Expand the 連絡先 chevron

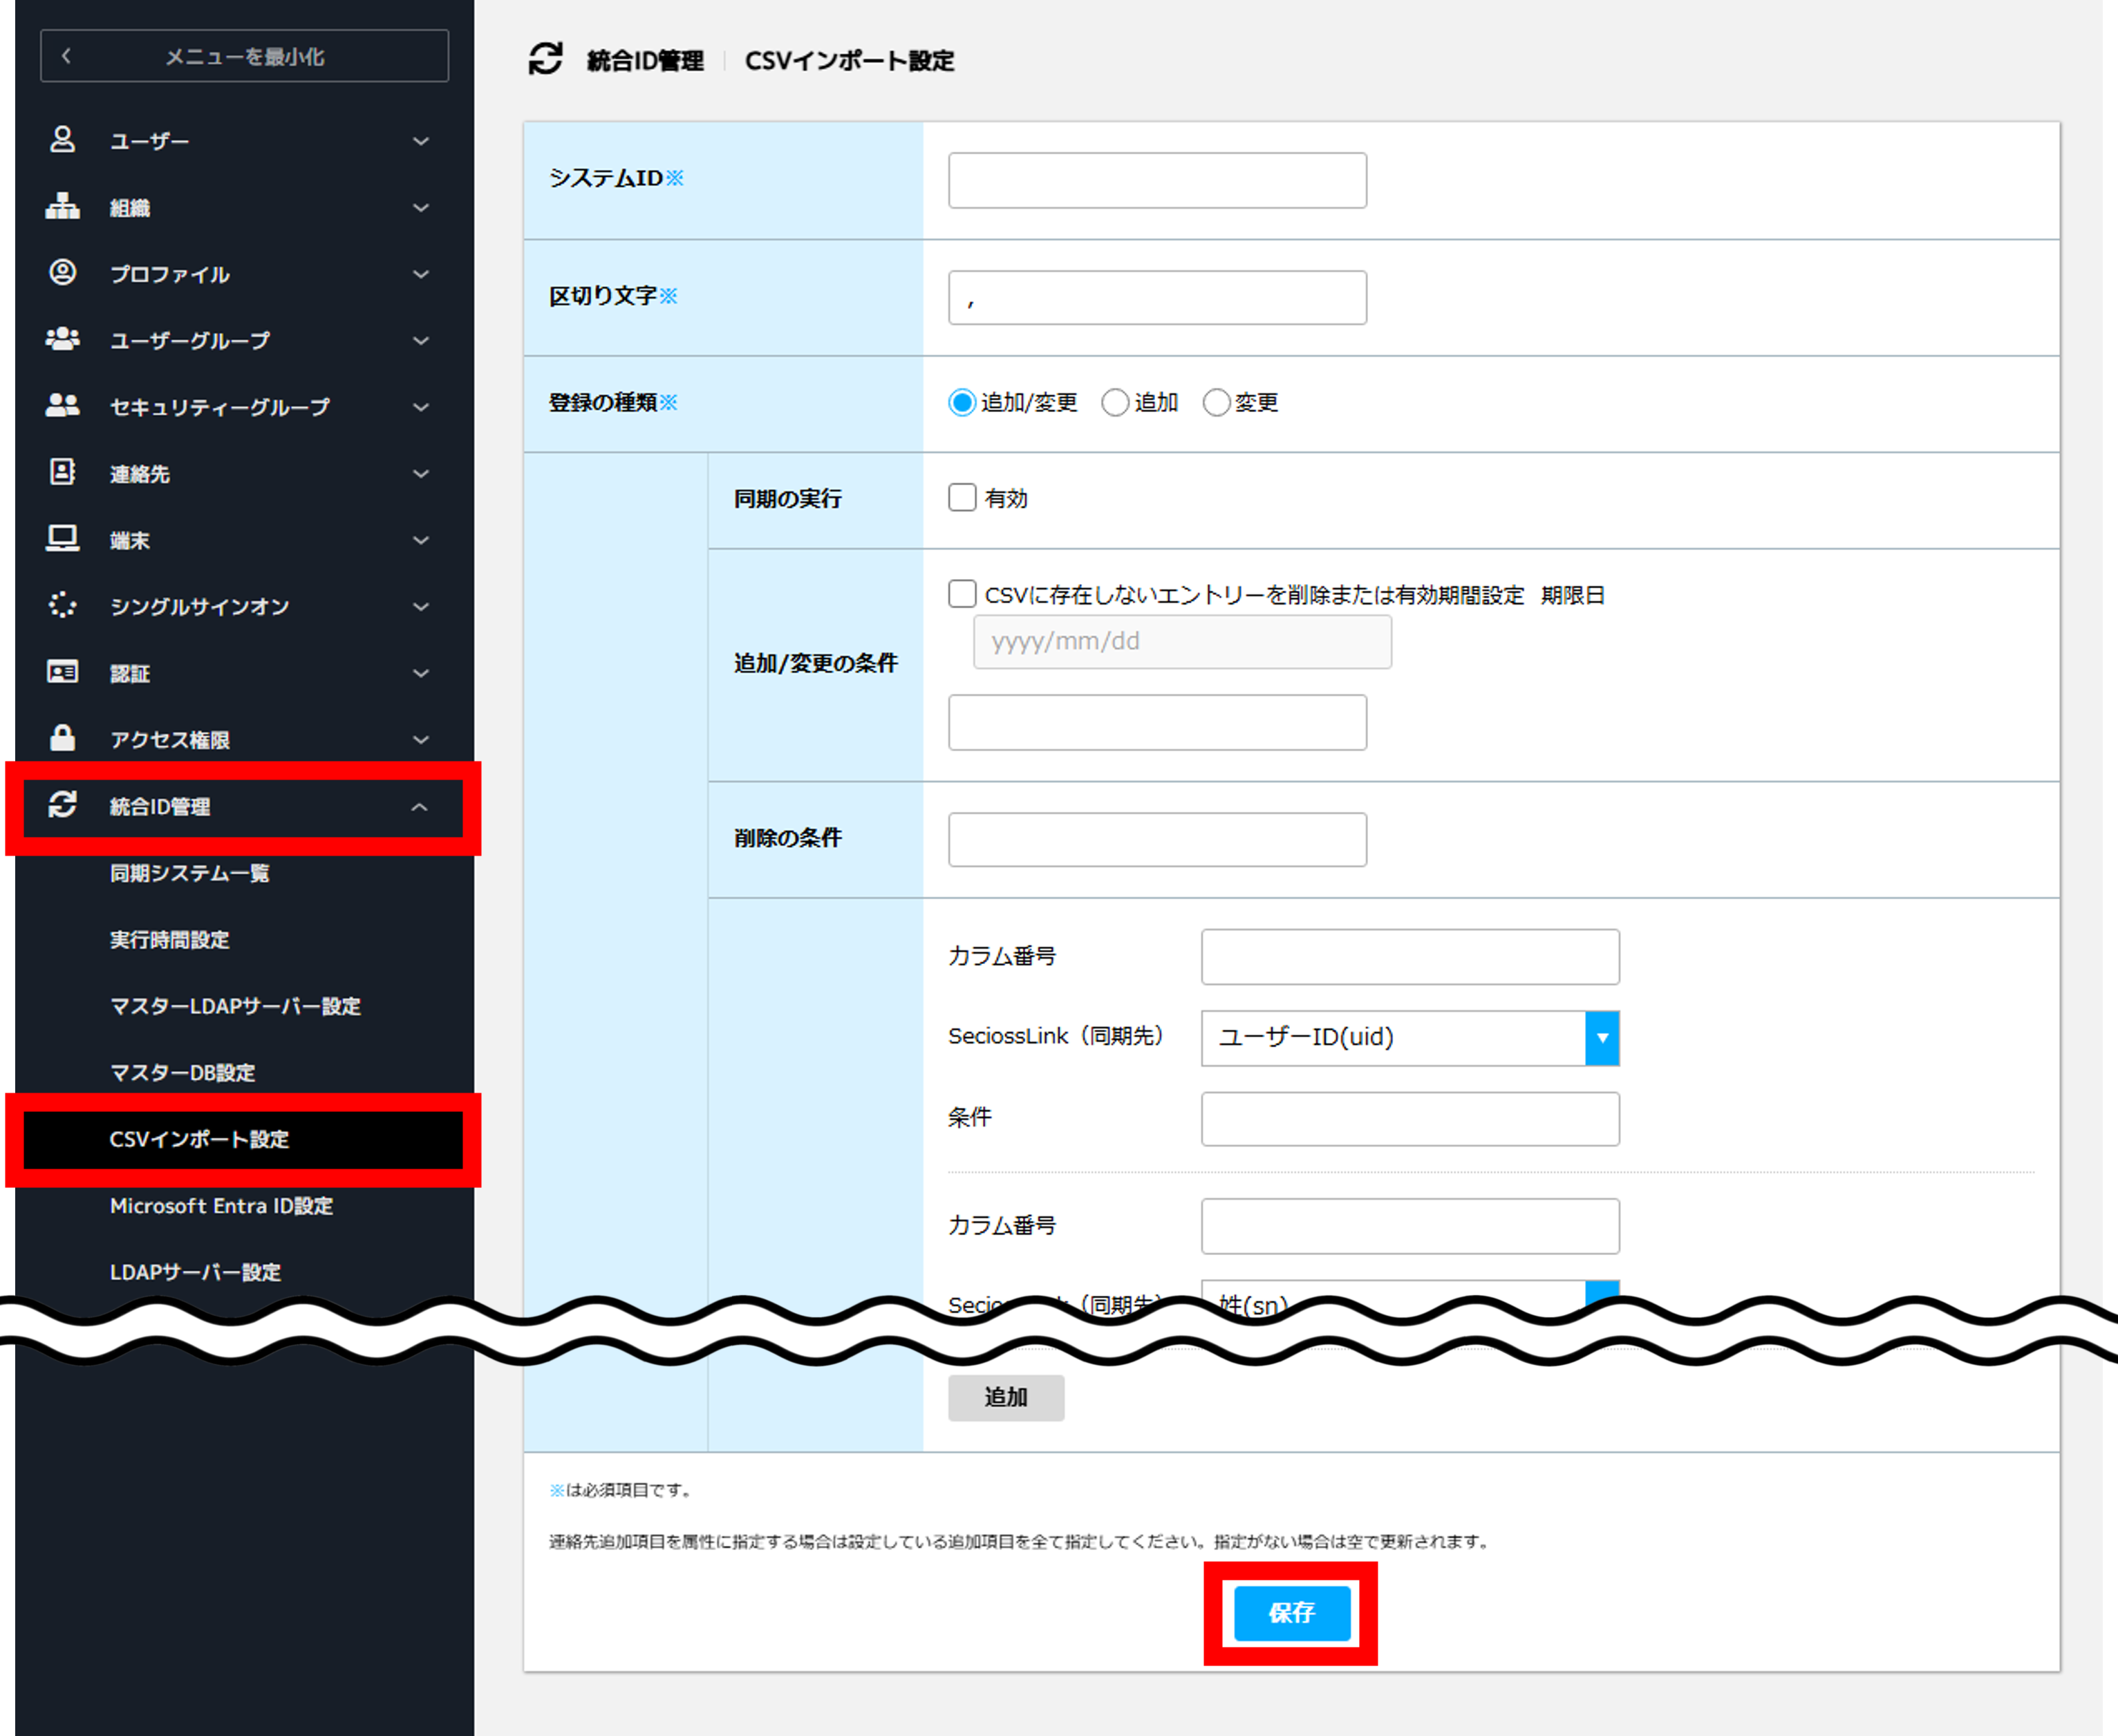421,474
